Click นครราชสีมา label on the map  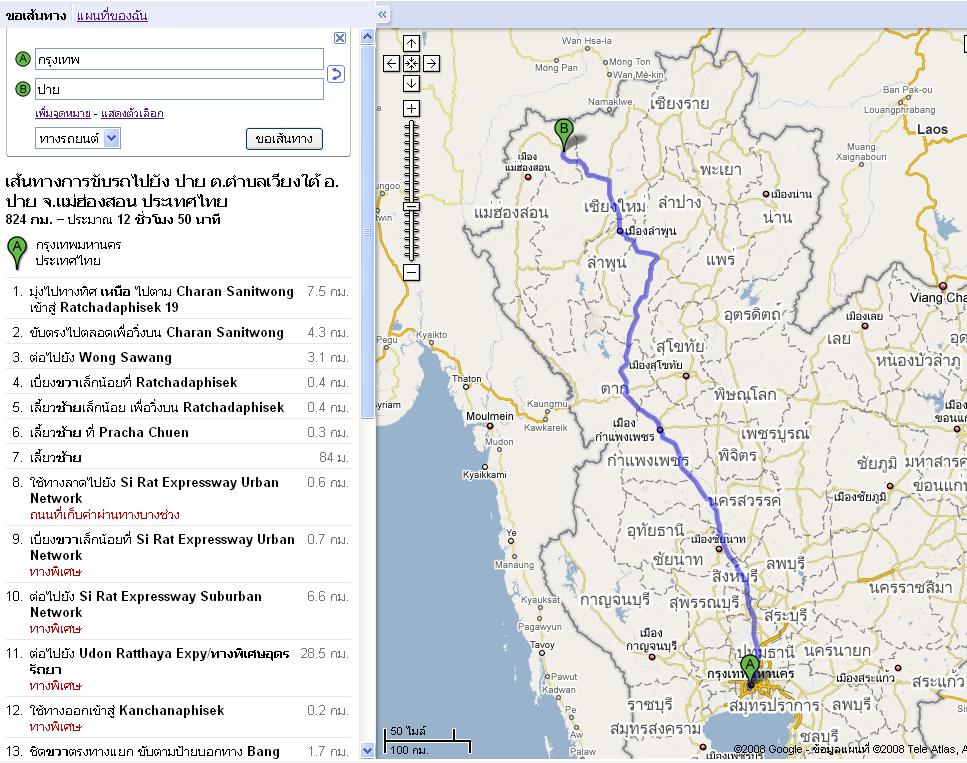pos(910,587)
